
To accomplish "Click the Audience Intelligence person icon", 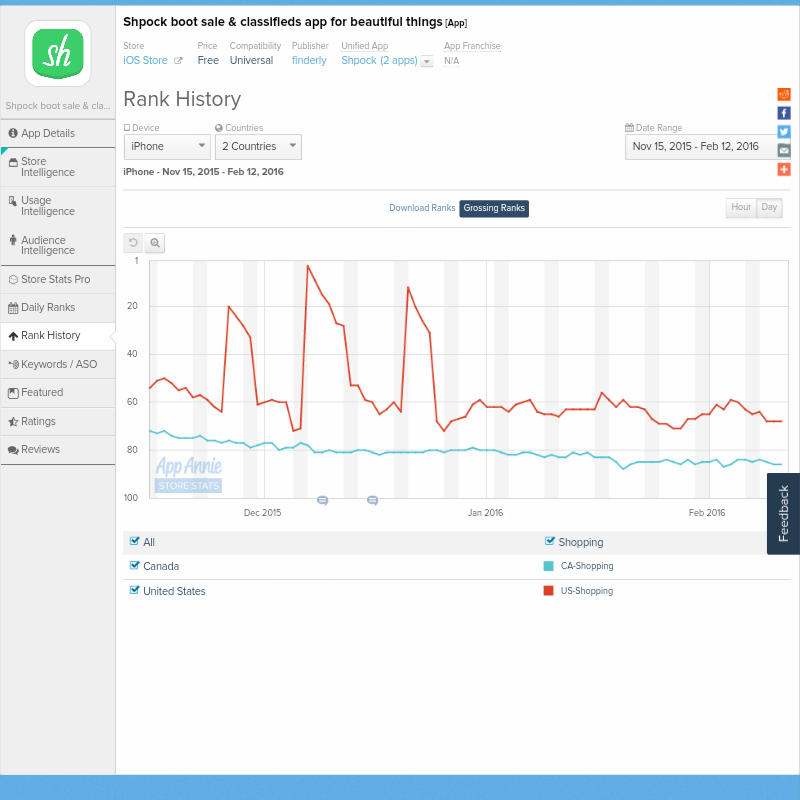I will [x=13, y=240].
